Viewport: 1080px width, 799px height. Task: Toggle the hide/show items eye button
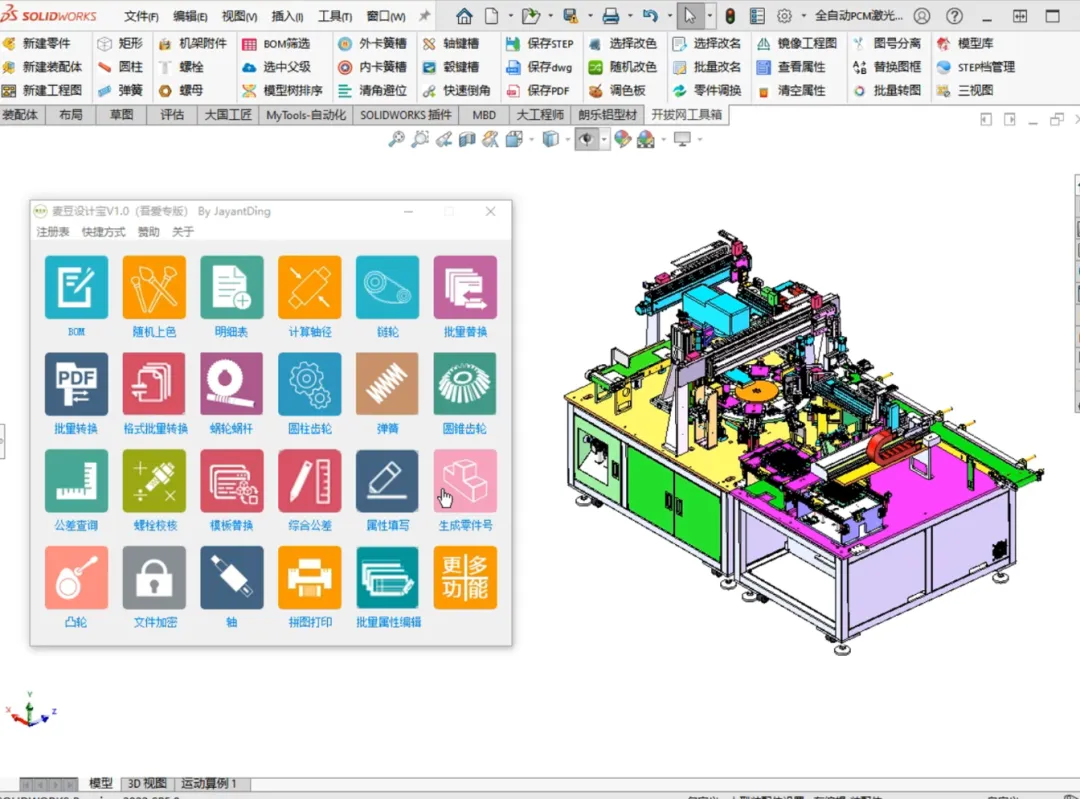point(586,140)
